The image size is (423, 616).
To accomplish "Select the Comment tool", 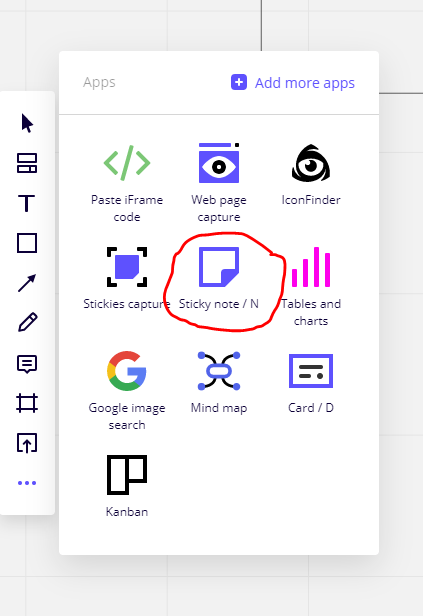I will [x=27, y=364].
